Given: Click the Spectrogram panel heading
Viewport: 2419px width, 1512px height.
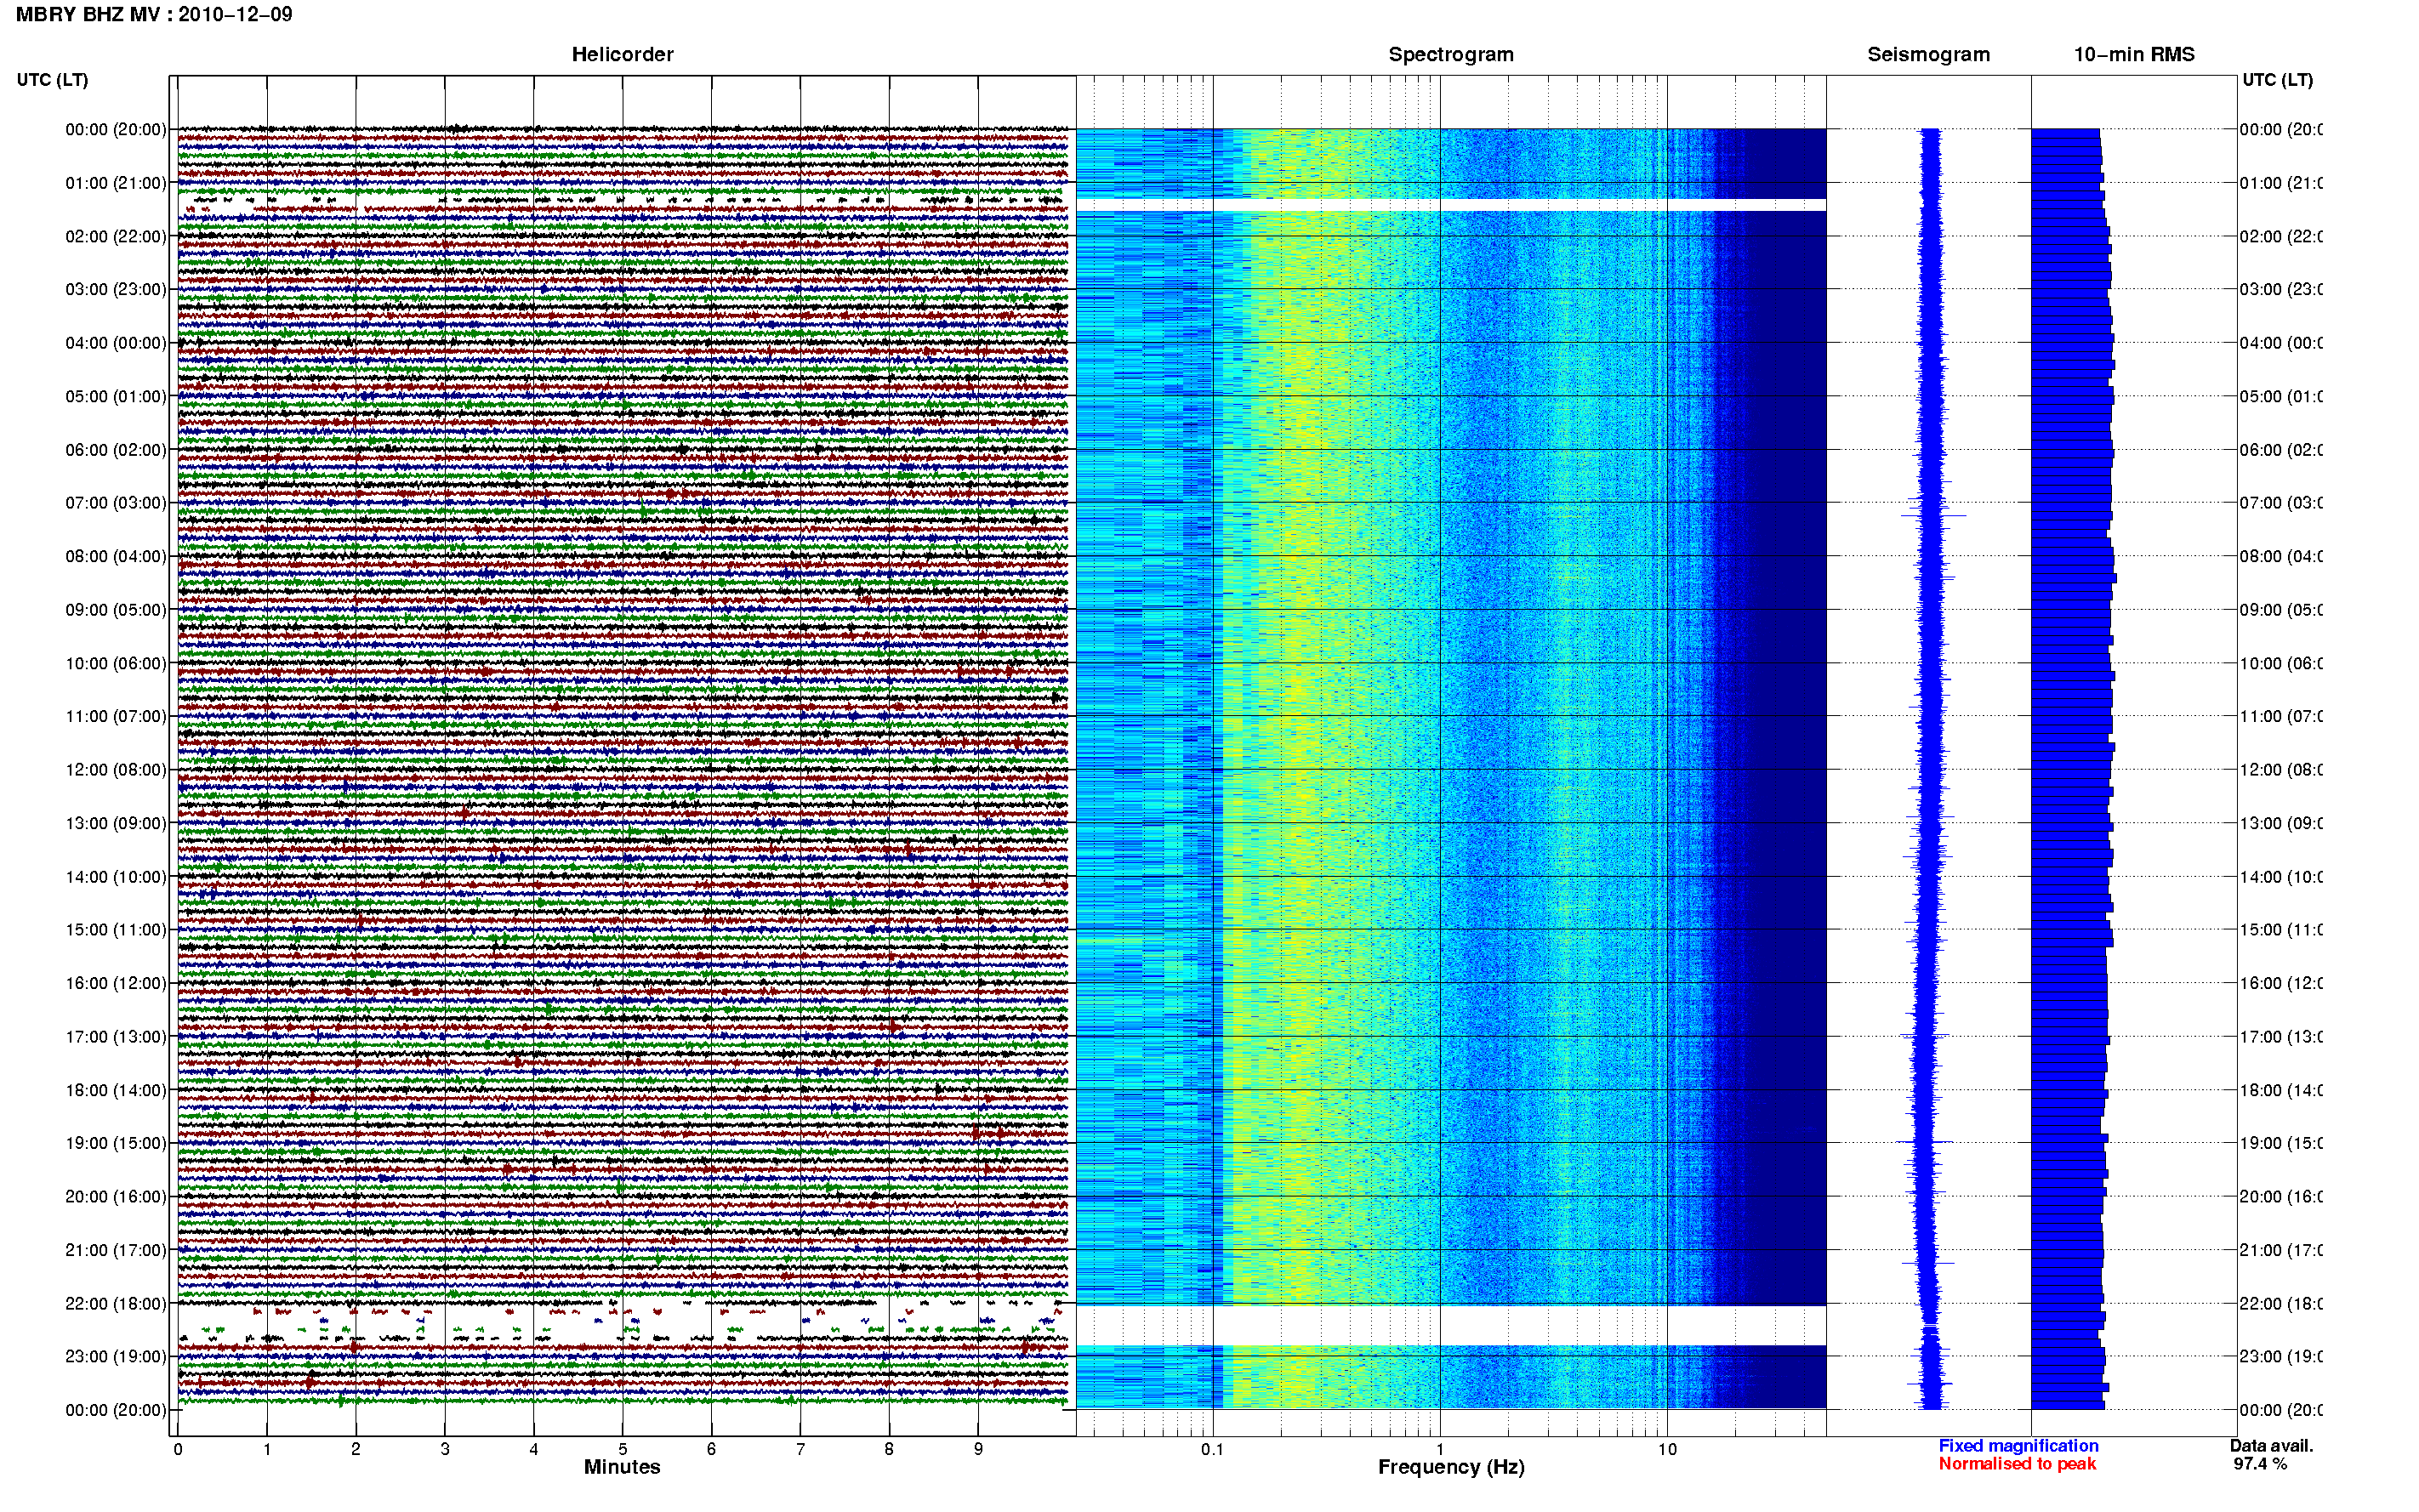Looking at the screenshot, I should [1450, 54].
